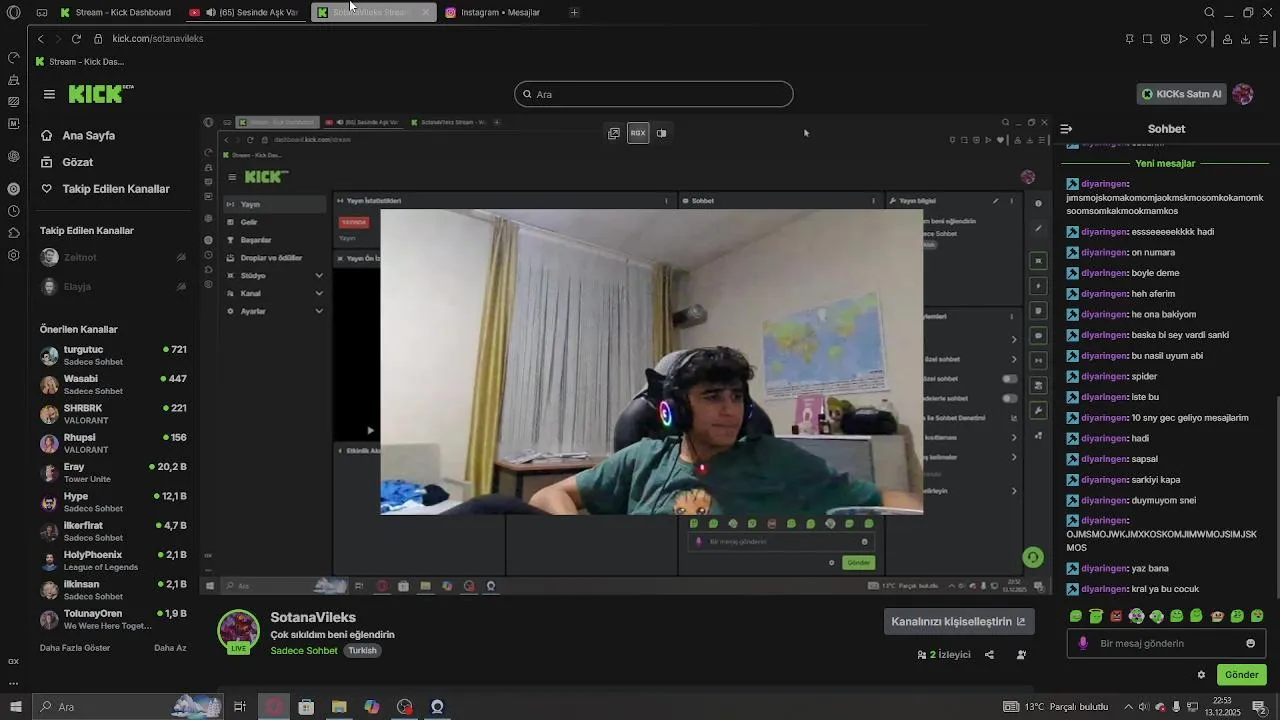Screen dimensions: 1280x720
Task: Open the Windows Start menu
Action: coord(15,707)
